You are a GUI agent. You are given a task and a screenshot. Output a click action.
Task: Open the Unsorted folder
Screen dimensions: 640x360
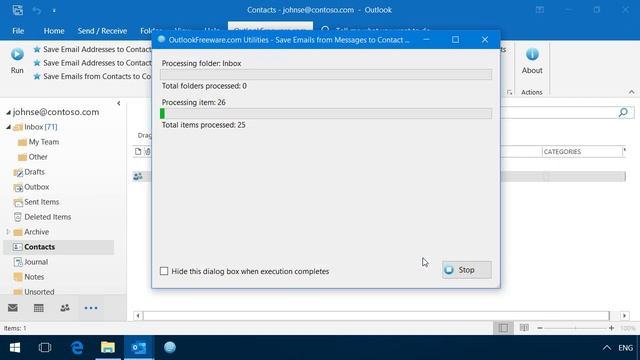coord(39,291)
